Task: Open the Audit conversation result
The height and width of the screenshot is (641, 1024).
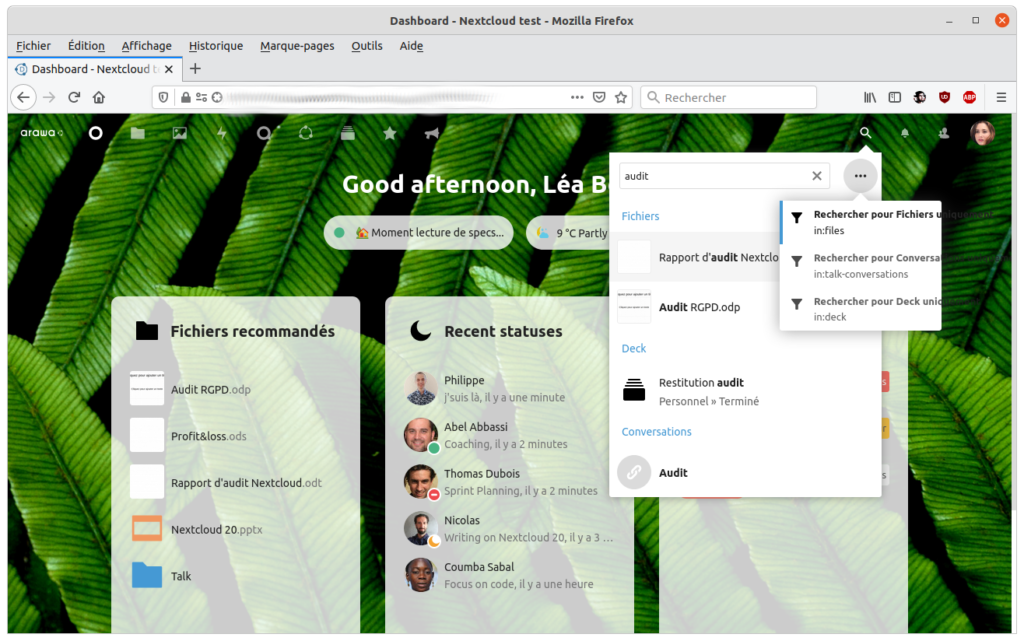Action: pyautogui.click(x=745, y=473)
